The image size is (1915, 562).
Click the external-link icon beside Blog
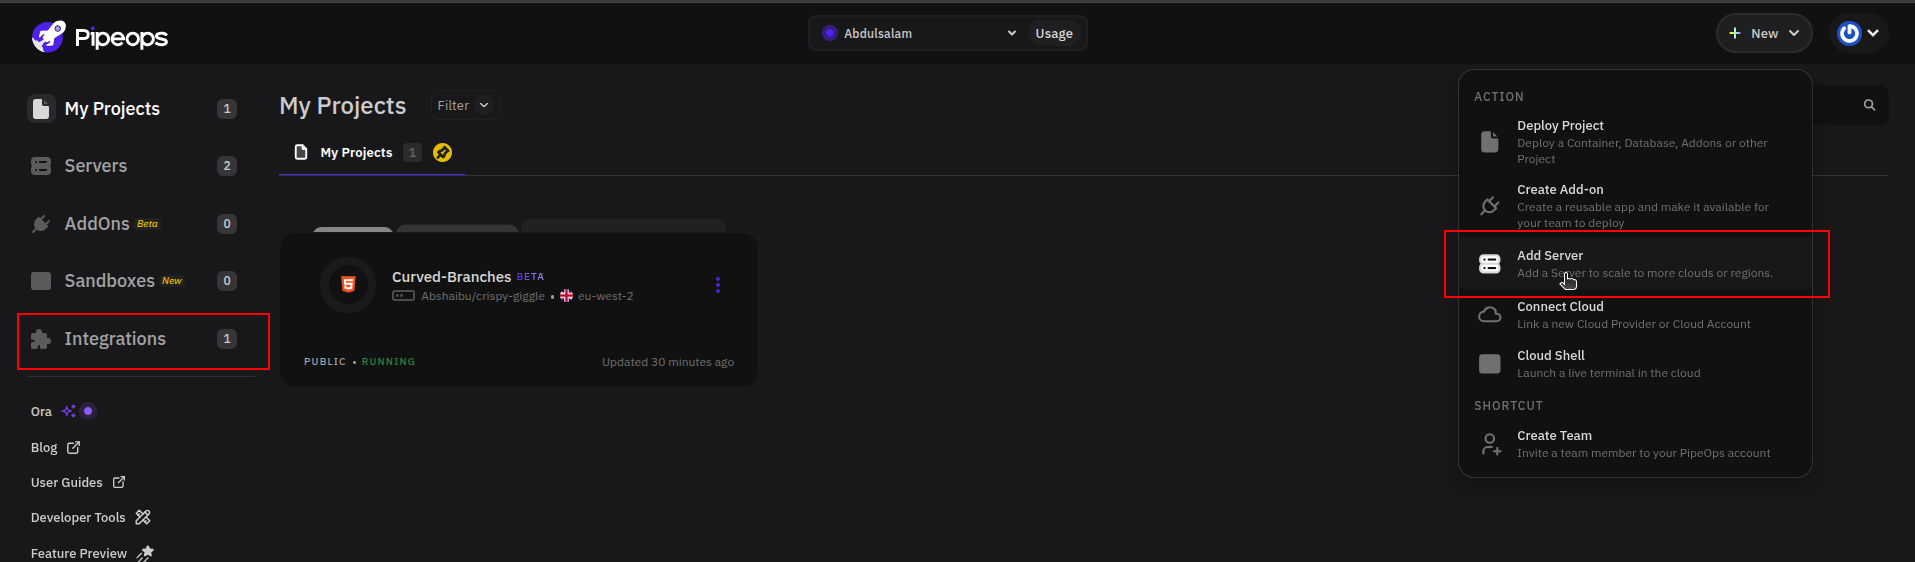73,448
